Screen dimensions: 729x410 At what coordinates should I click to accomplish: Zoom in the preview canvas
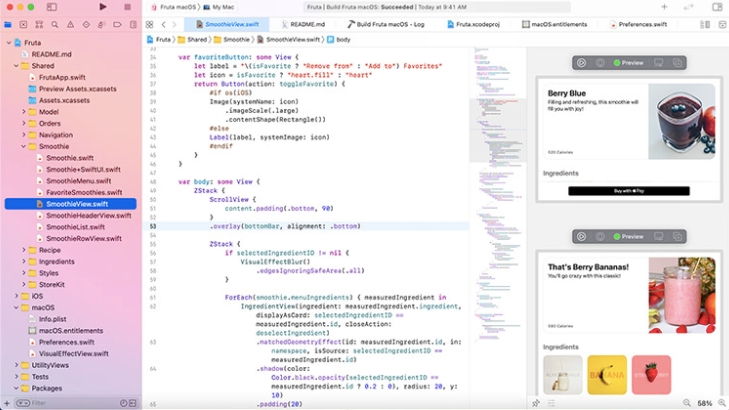tap(722, 403)
